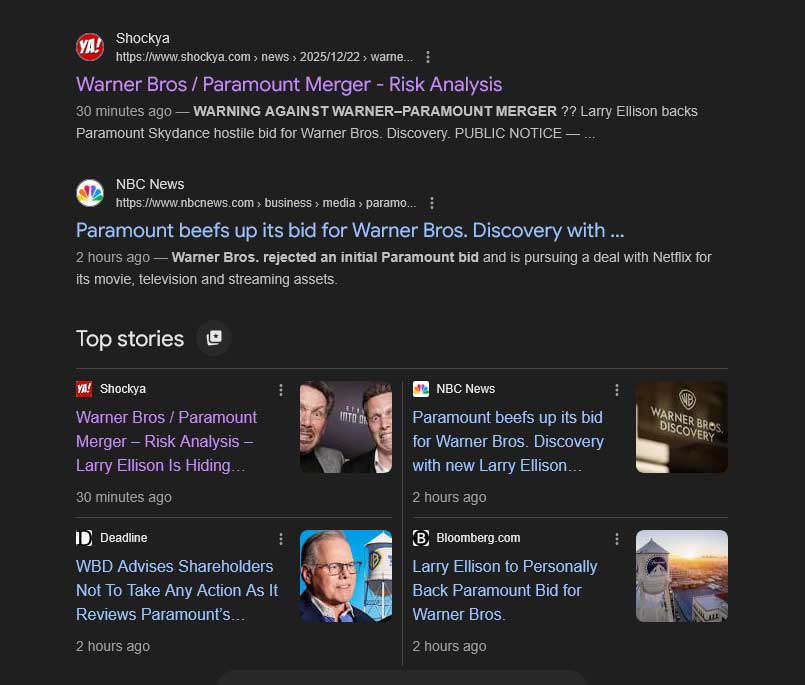This screenshot has width=805, height=685.
Task: Open more options for Shockya search result
Action: [x=429, y=57]
